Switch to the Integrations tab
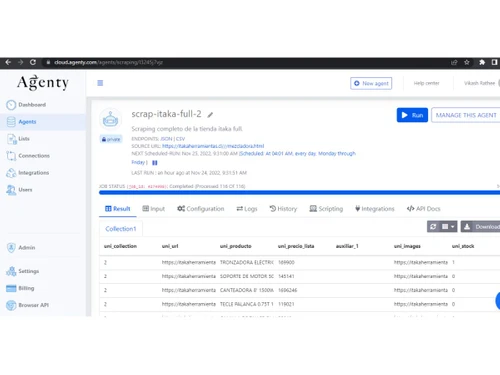This screenshot has height=375, width=500. 375,209
